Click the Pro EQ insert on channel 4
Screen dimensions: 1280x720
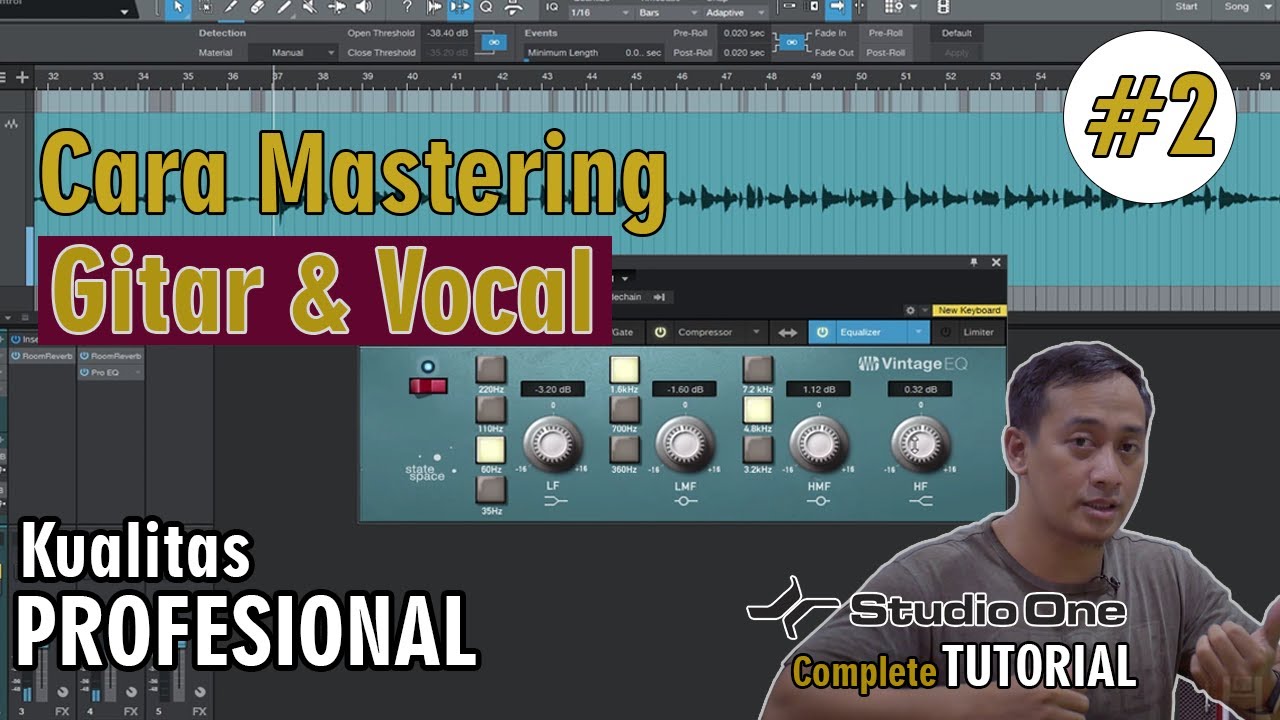(111, 373)
